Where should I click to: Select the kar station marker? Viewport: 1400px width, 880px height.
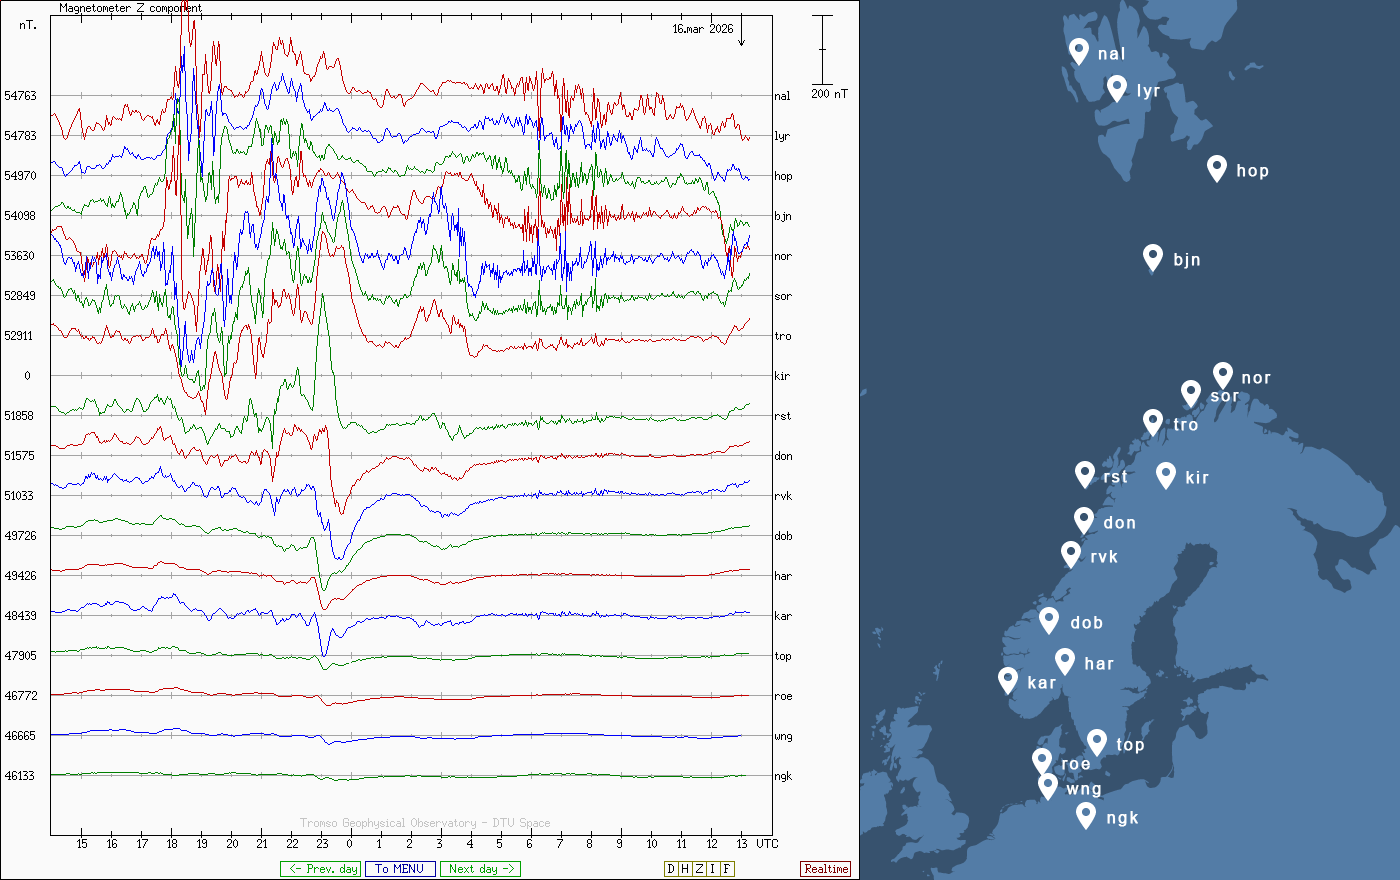[x=1008, y=680]
